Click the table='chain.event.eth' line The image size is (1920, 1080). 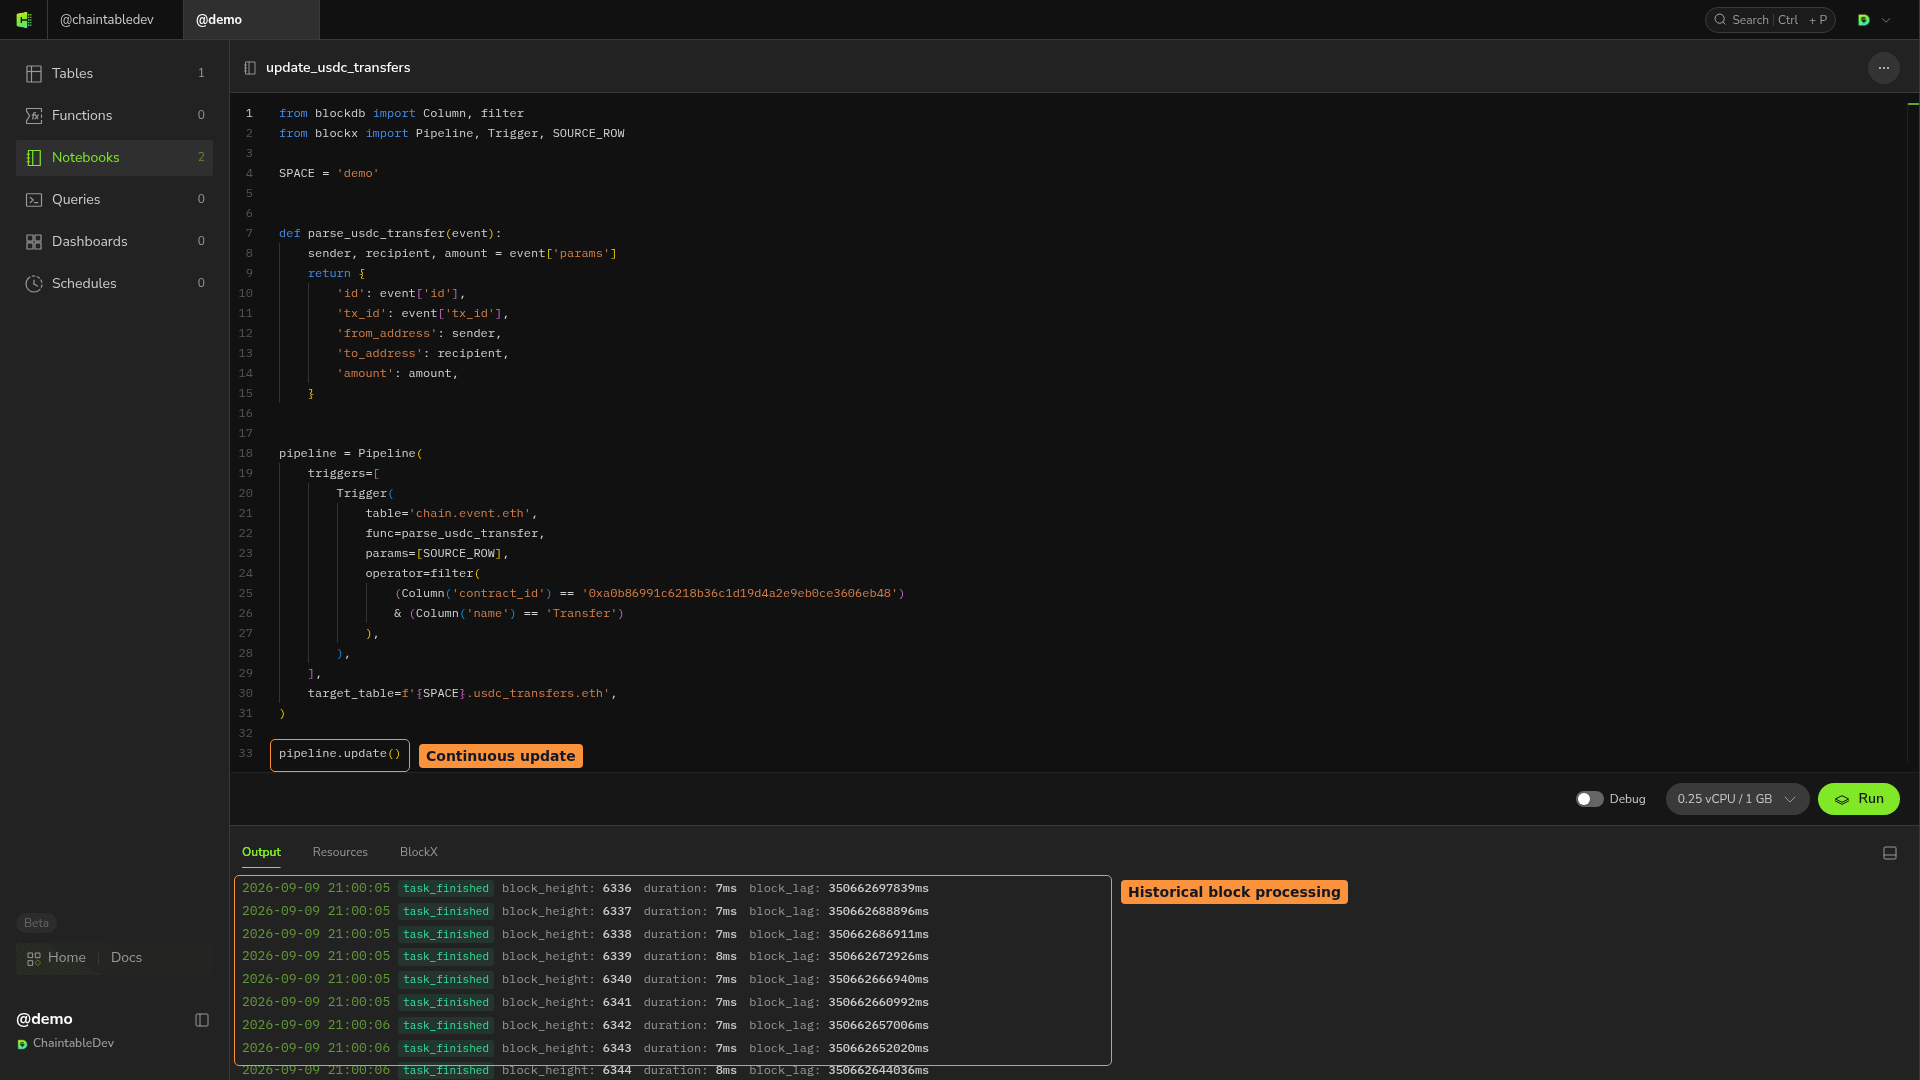(451, 514)
